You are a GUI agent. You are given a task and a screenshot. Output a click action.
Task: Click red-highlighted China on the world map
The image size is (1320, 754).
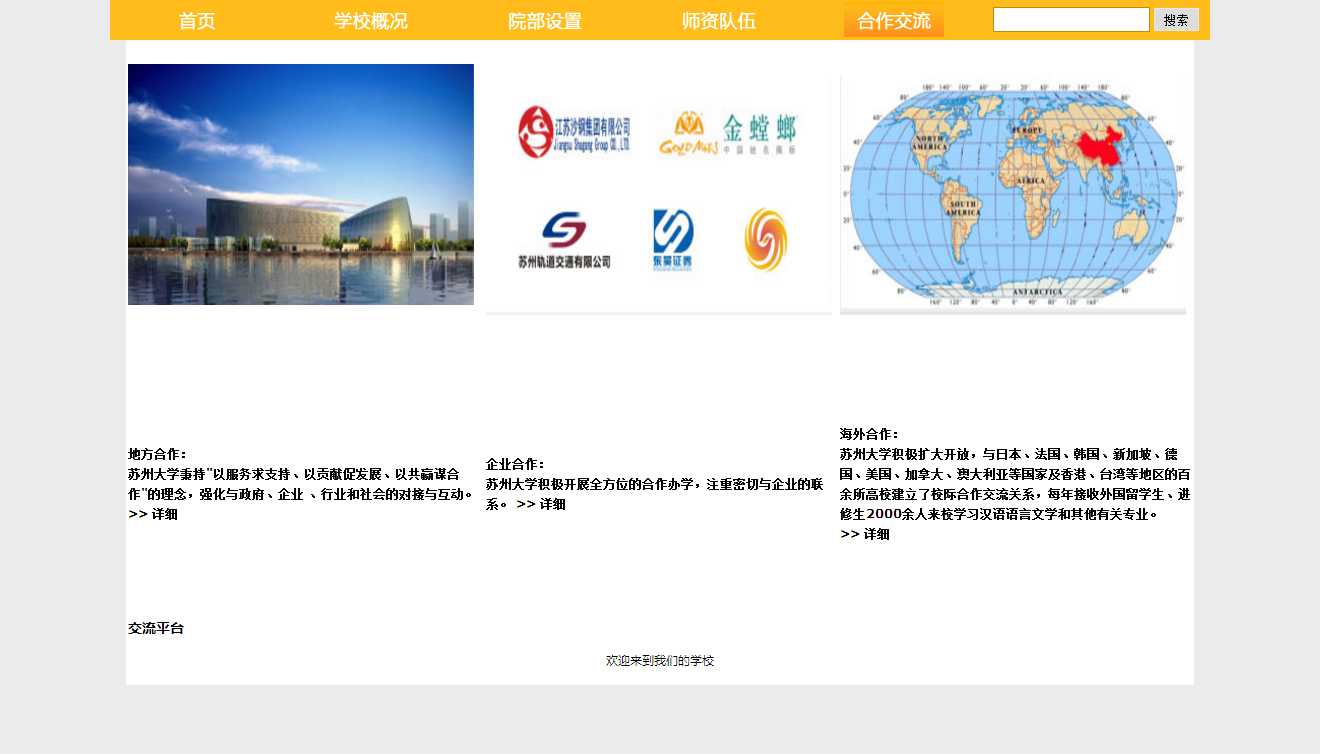[1100, 148]
